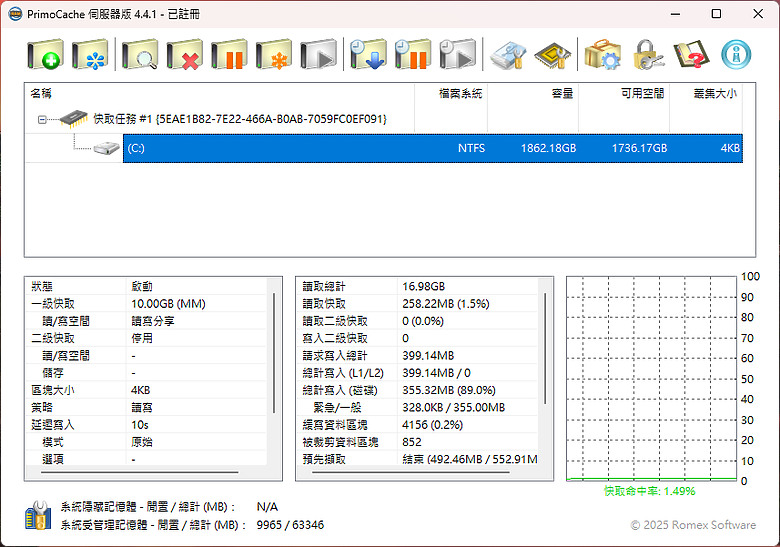Click the 快取命中率: 1.49% label
Screen dimensions: 780x547
(650, 491)
